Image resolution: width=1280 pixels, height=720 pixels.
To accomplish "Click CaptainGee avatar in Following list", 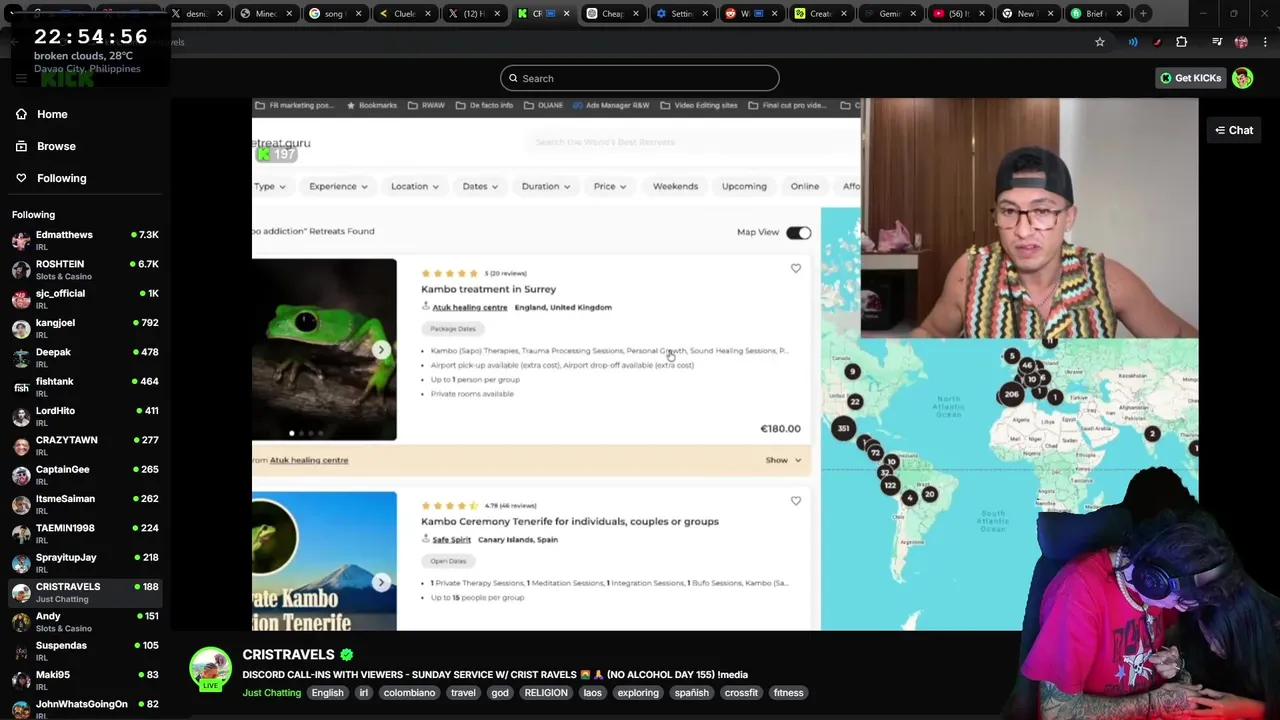I will pyautogui.click(x=21, y=475).
